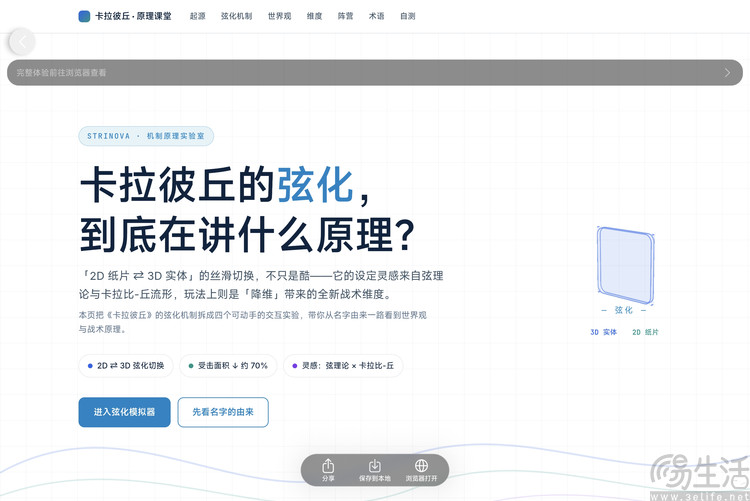Click the 受击面积 ↓ 约 70% chip
This screenshot has width=750, height=501.
point(228,366)
